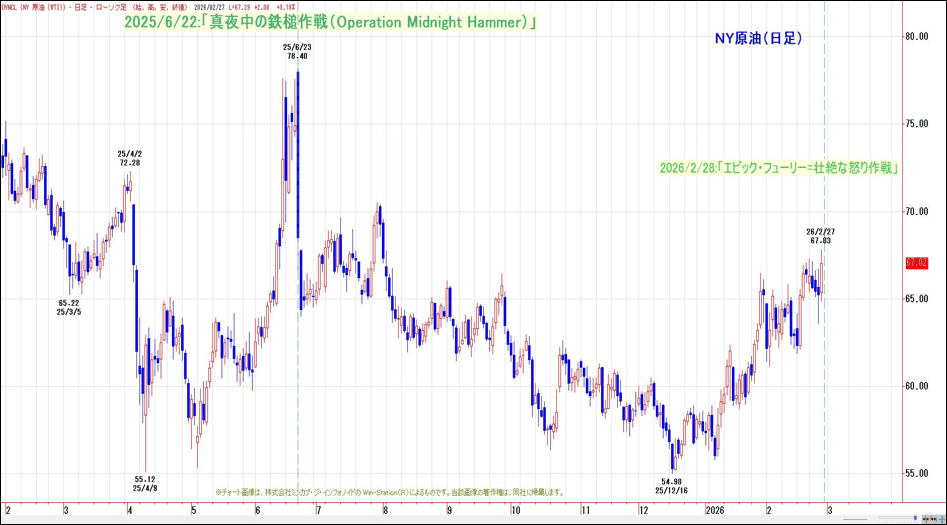This screenshot has width=947, height=525.
Task: Click the 26/2/27 latest price label
Action: tap(820, 236)
